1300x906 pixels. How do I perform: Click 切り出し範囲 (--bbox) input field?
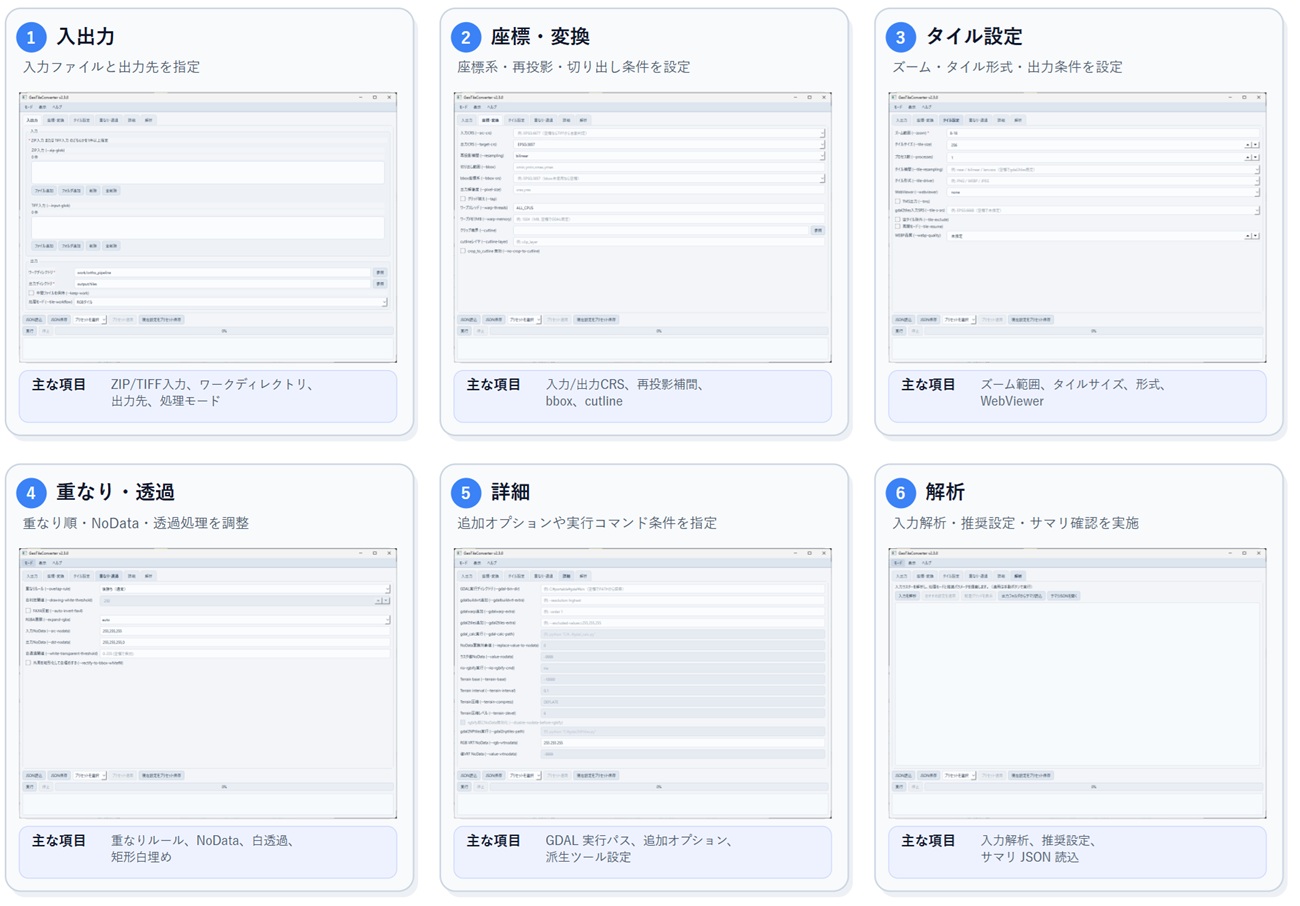click(669, 167)
